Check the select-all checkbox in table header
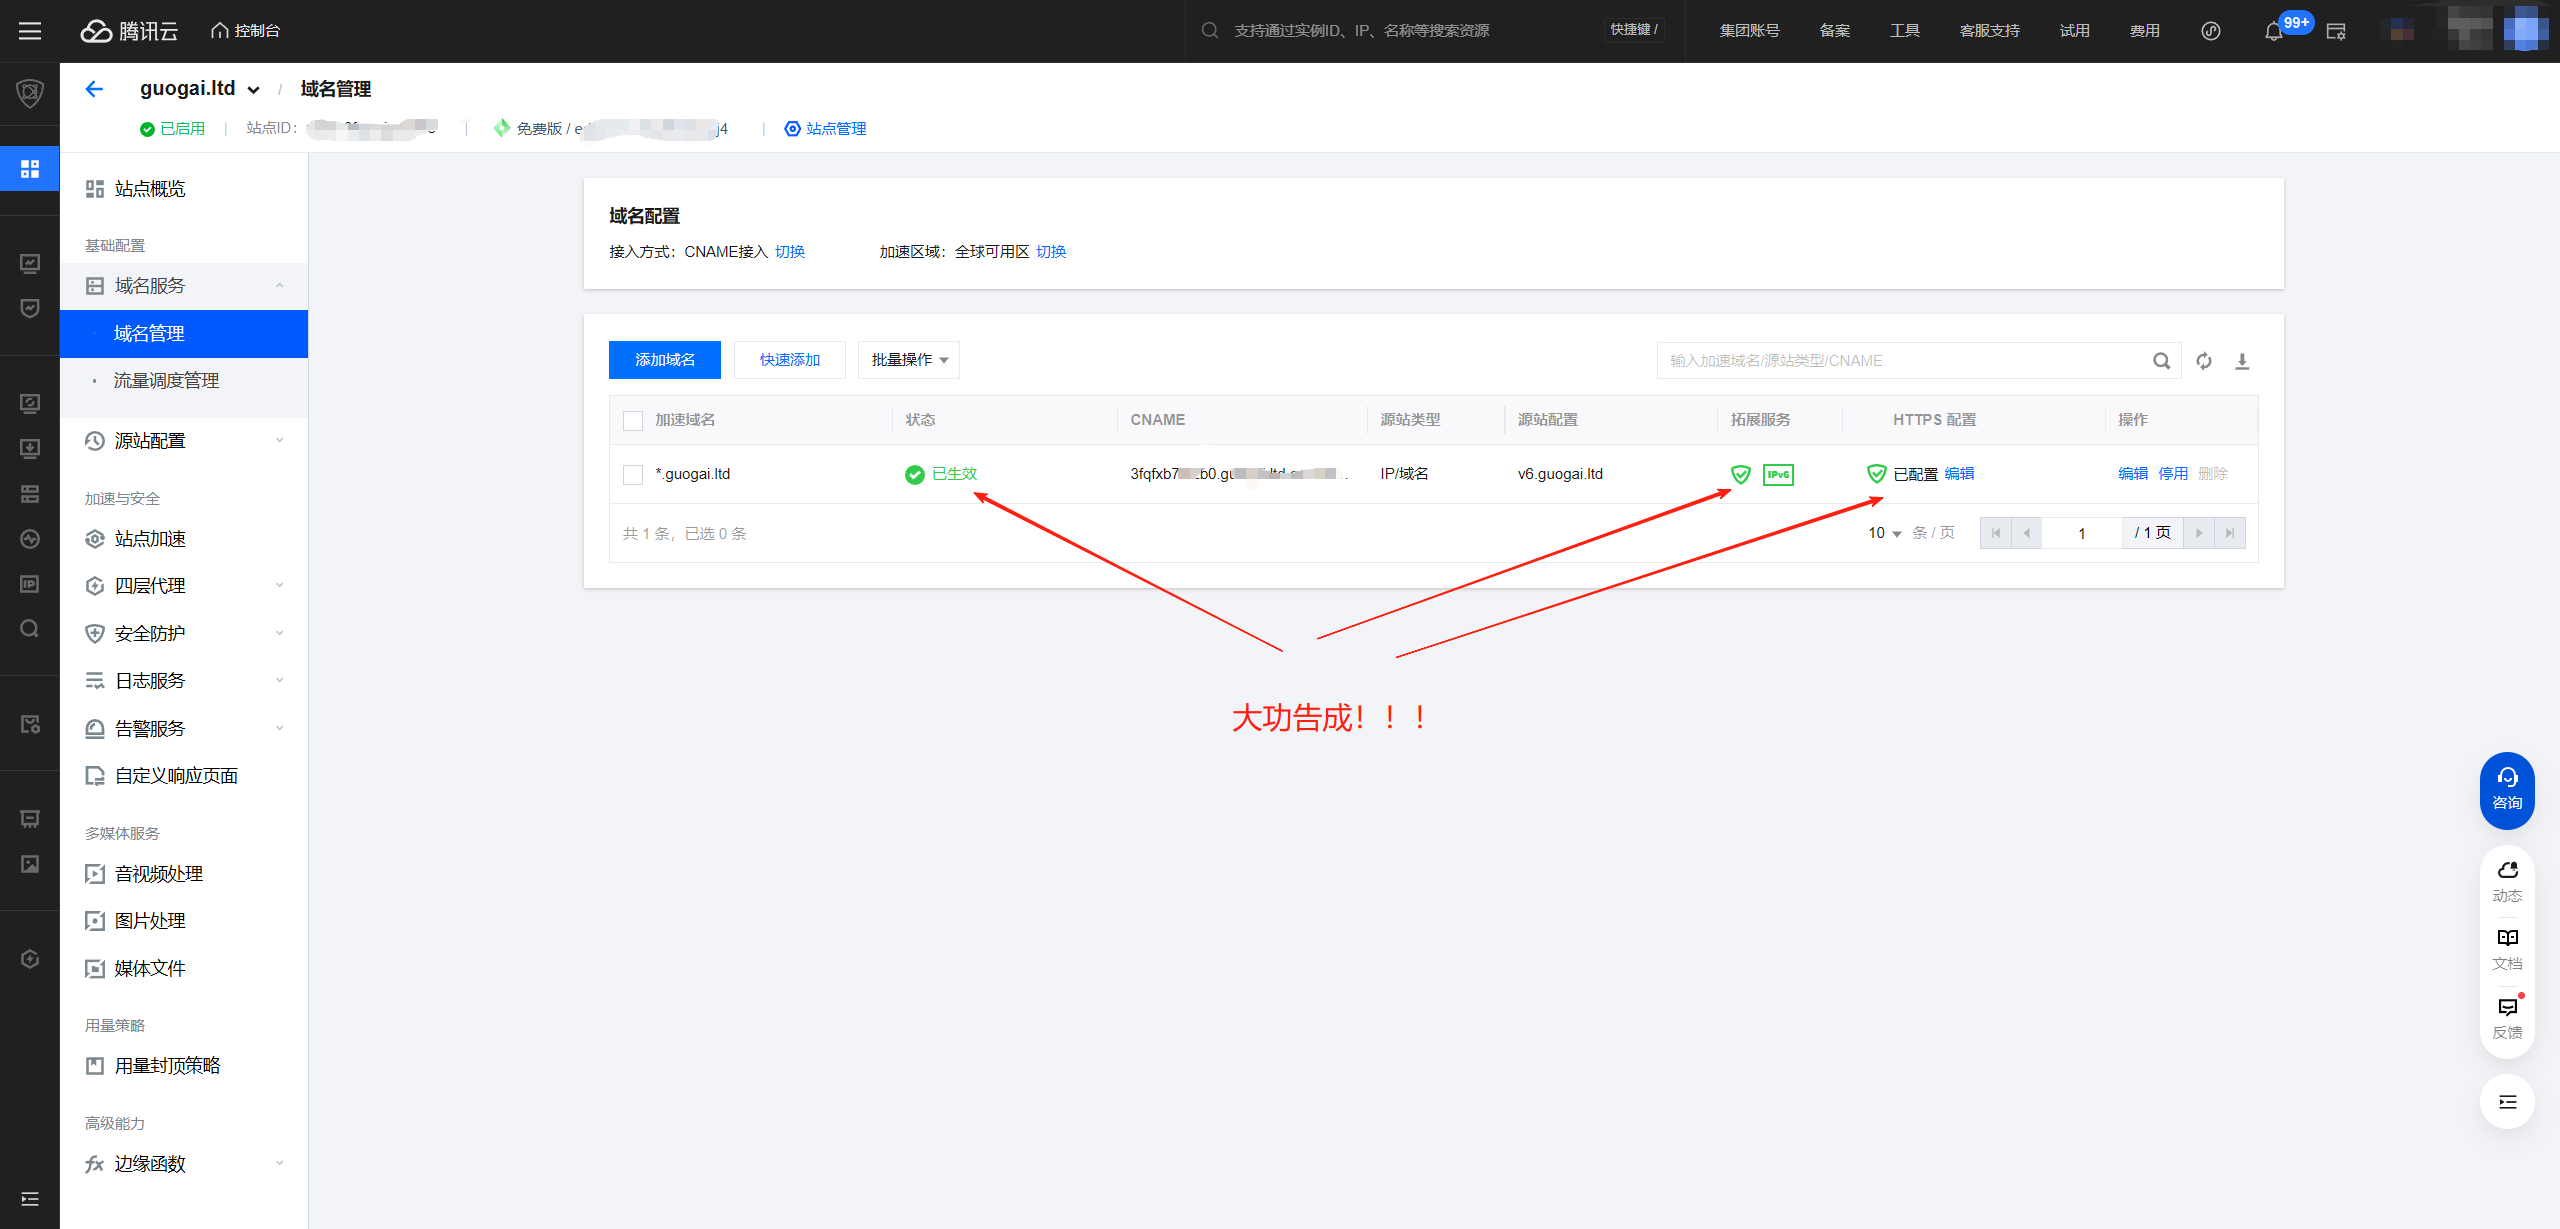 [x=633, y=421]
